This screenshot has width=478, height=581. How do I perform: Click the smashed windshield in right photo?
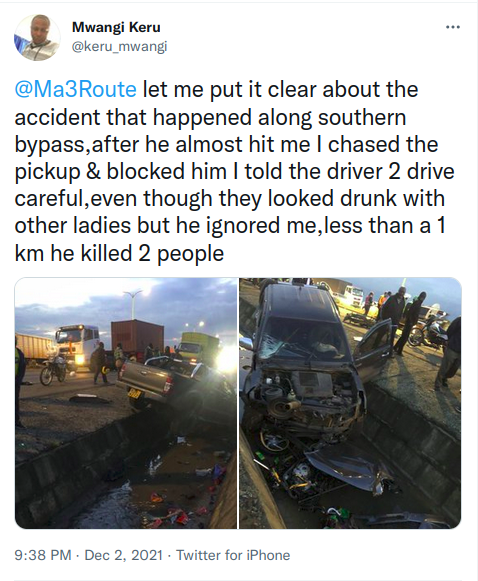pyautogui.click(x=302, y=341)
